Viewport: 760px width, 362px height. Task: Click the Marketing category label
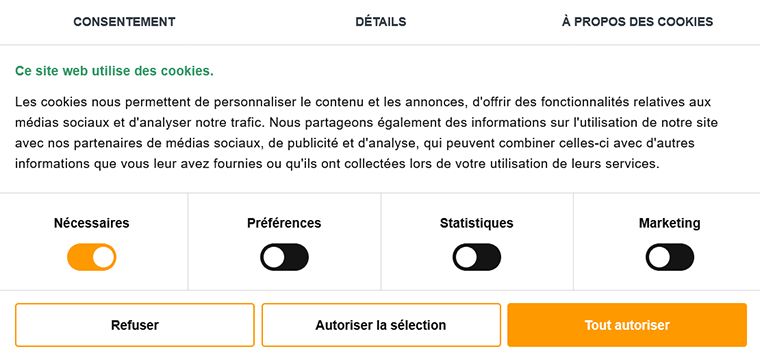(x=669, y=223)
